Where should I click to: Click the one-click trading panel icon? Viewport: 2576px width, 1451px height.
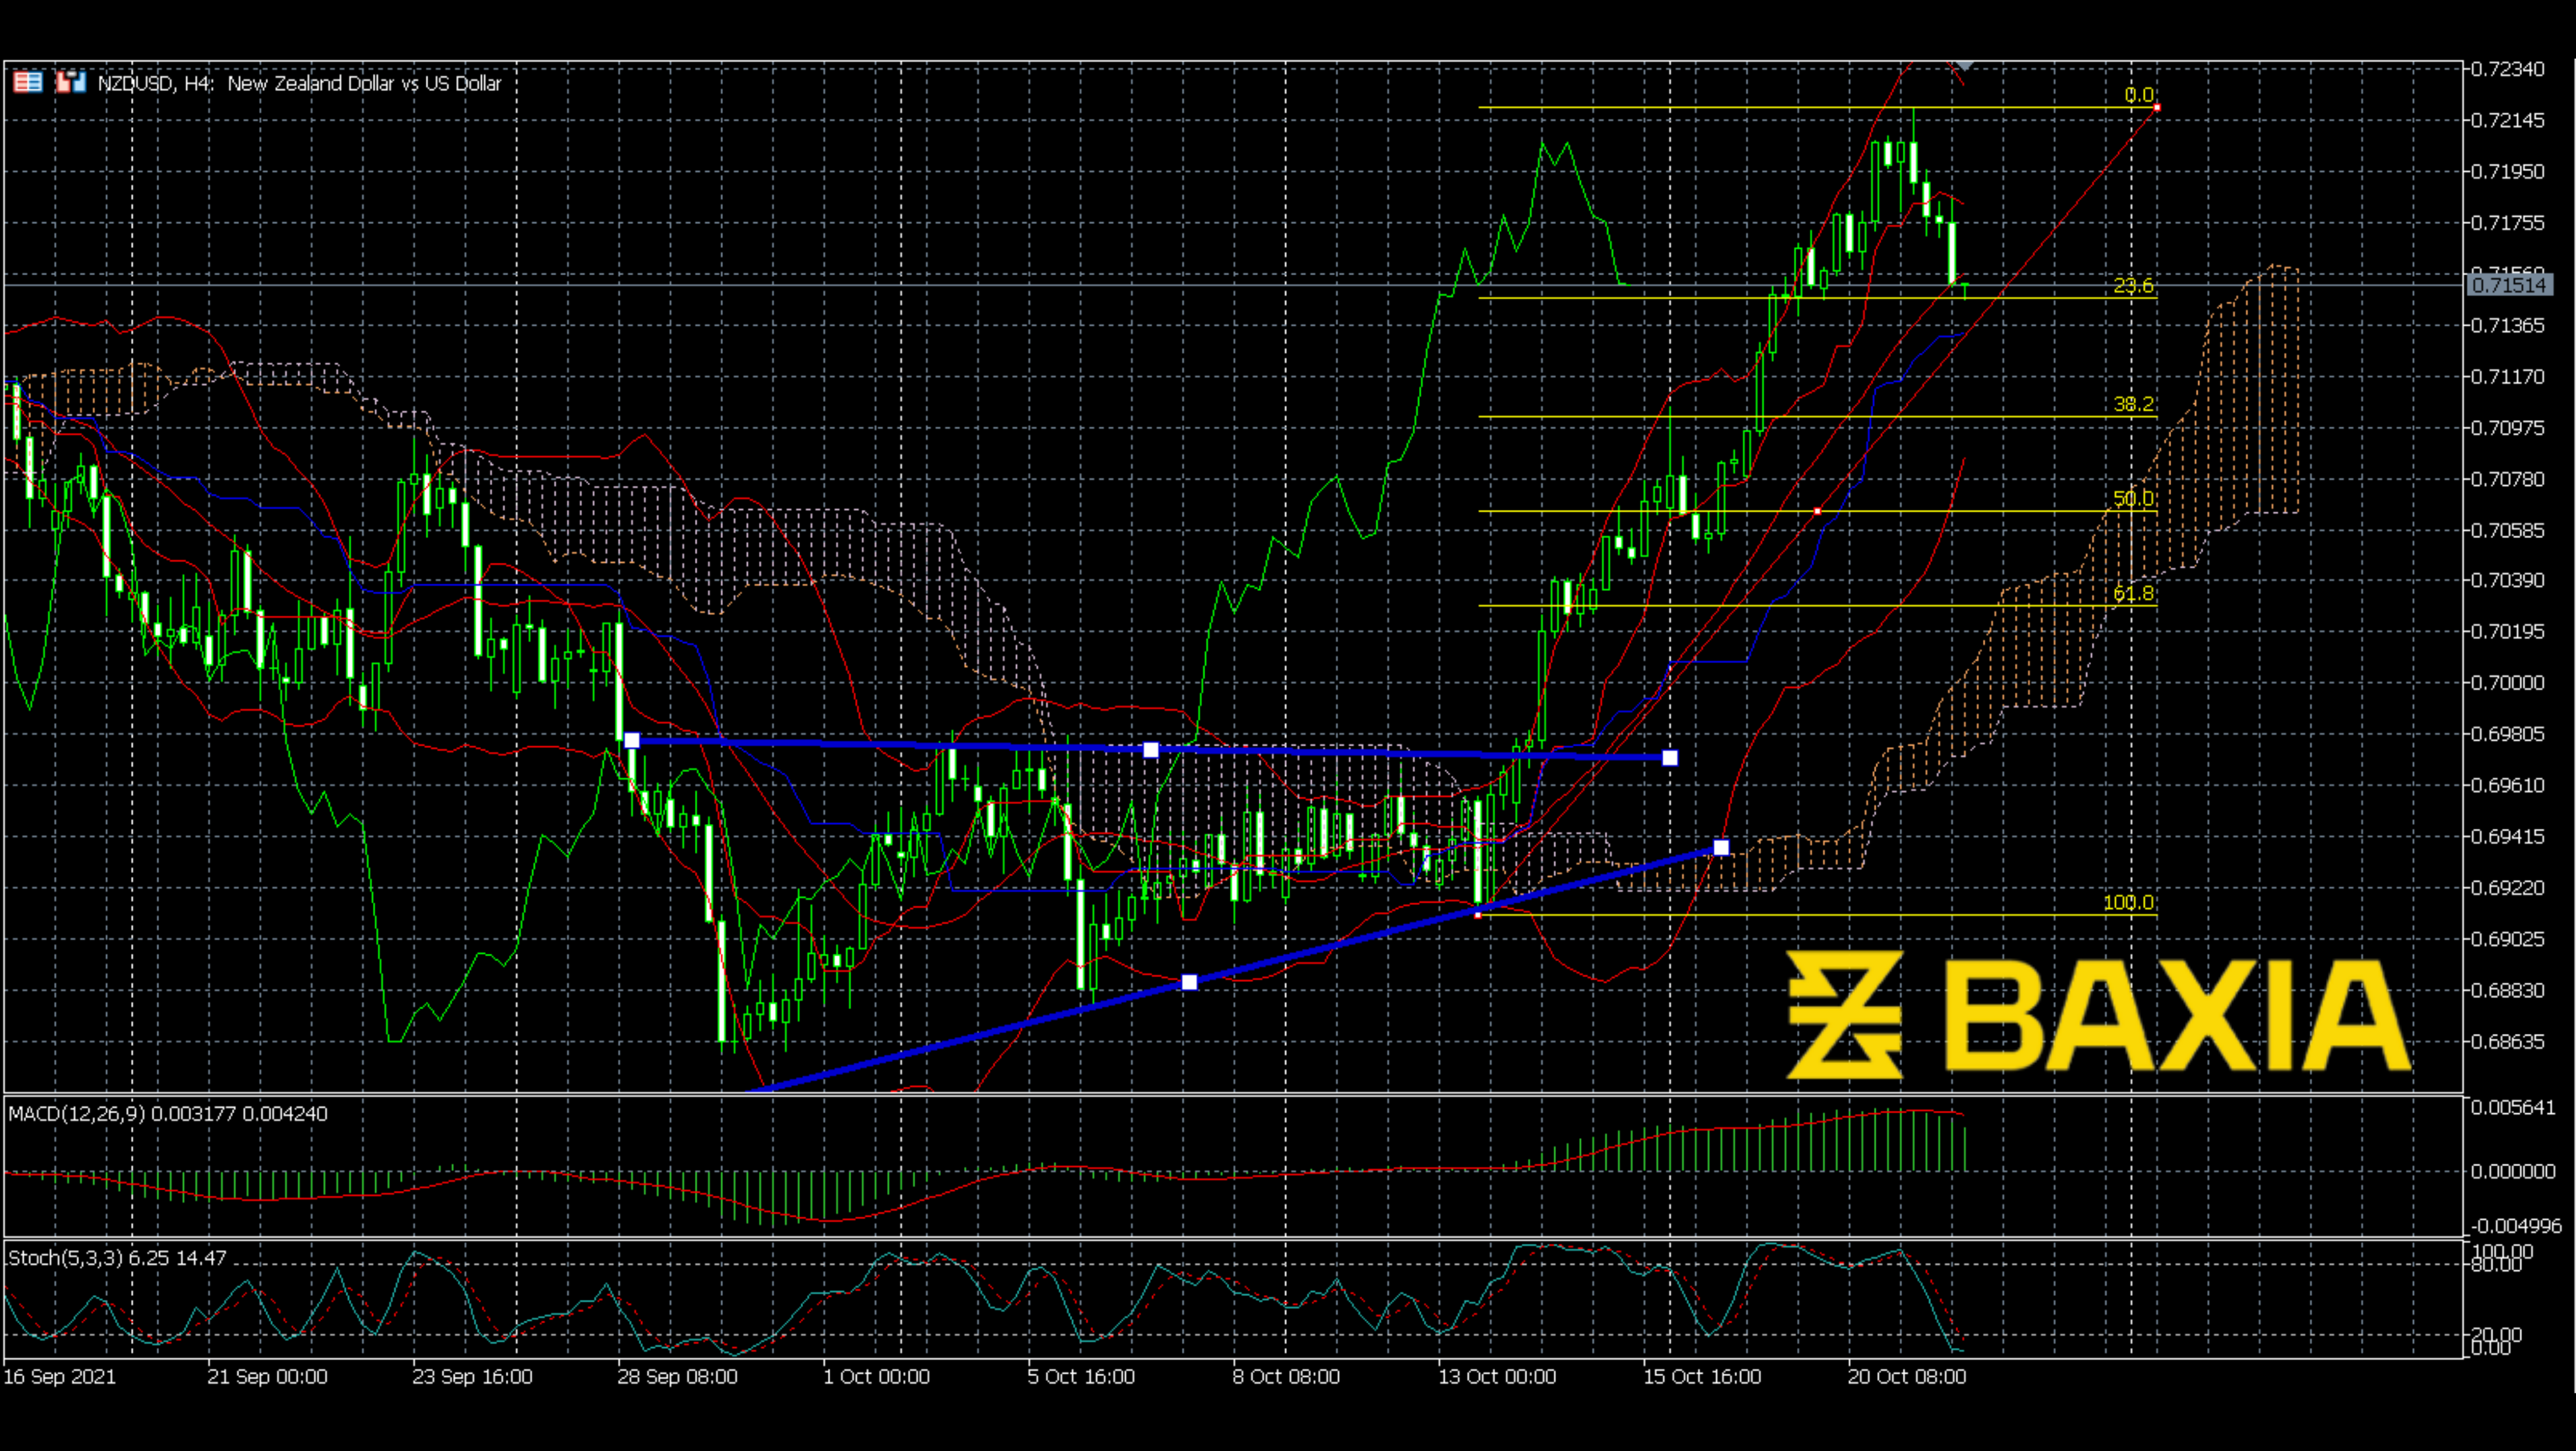pos(71,82)
